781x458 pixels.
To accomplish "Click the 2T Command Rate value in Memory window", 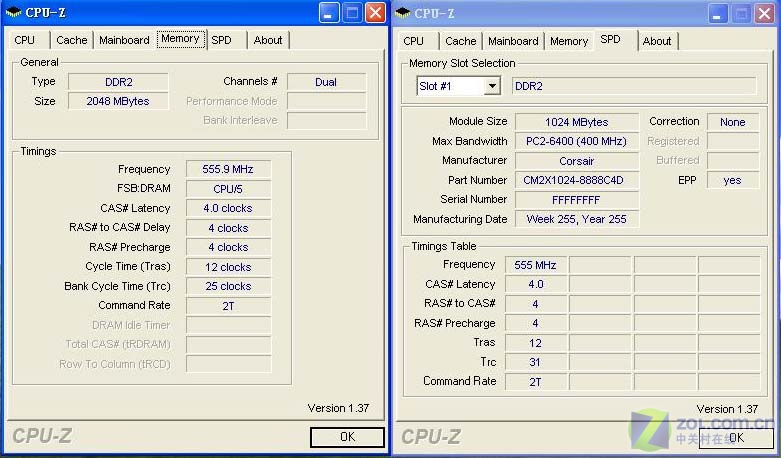I will [228, 306].
